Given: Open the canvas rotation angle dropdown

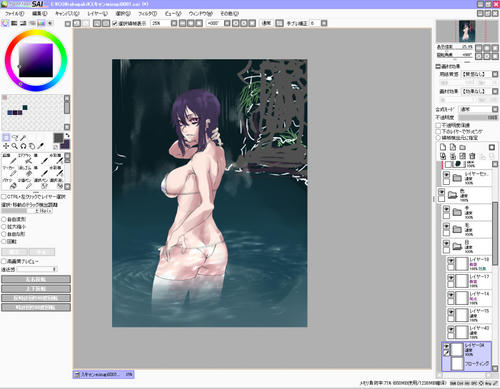Looking at the screenshot, I should 227,23.
